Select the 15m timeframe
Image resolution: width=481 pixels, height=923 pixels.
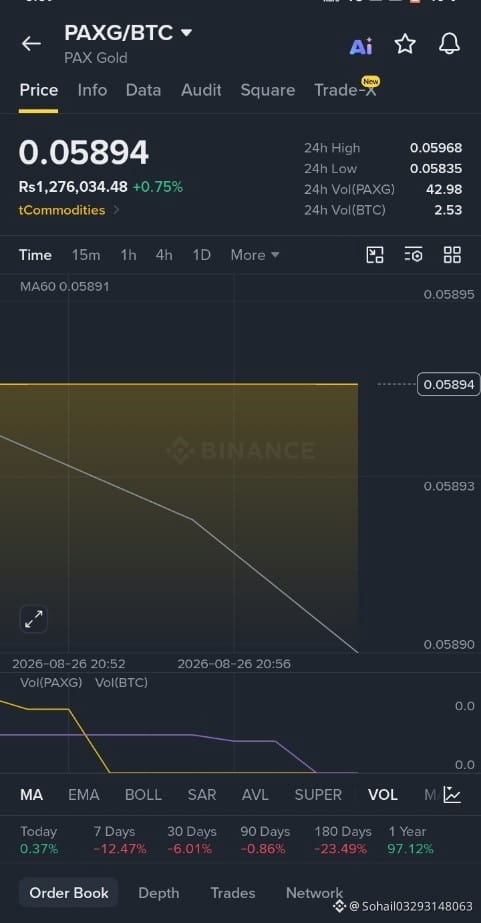click(86, 255)
